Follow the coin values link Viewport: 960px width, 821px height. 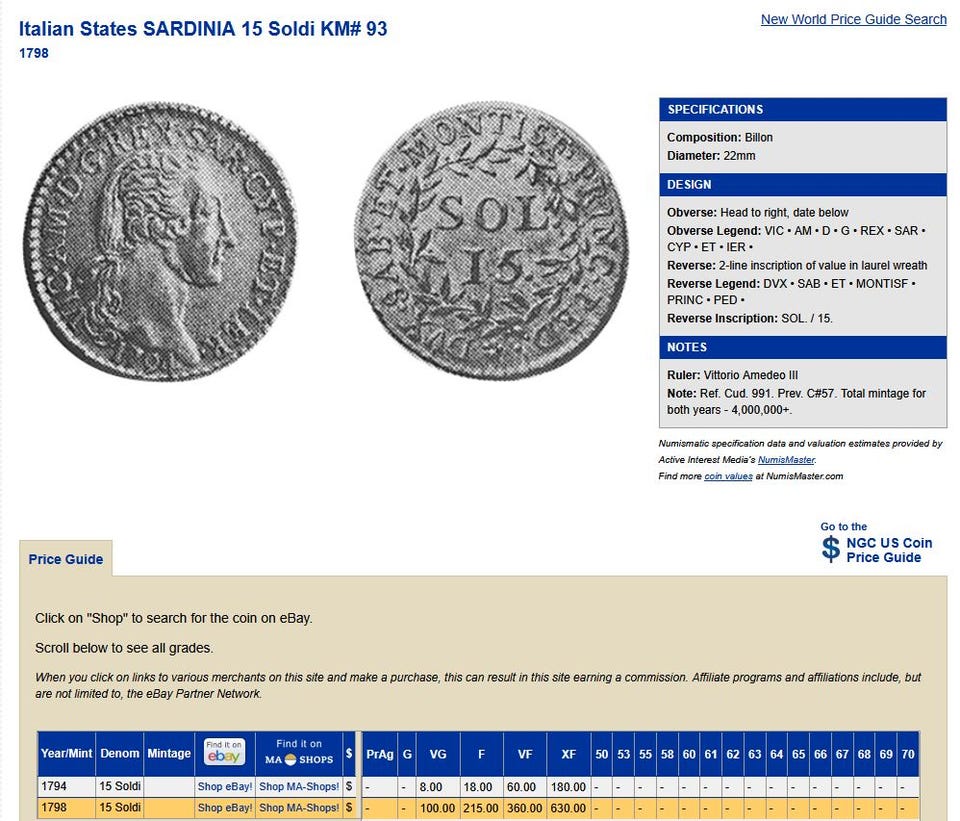728,476
